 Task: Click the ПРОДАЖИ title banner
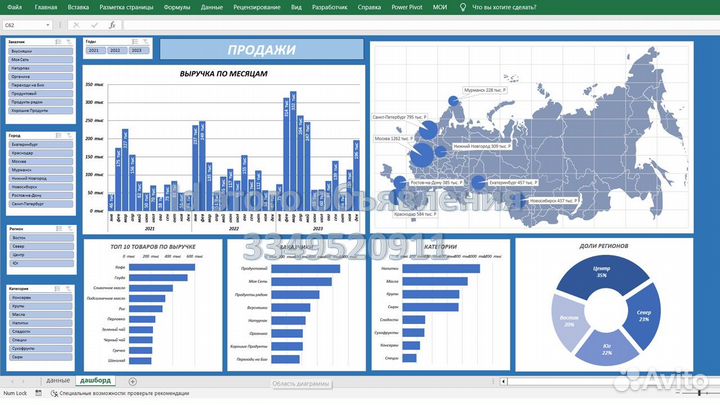pos(261,50)
